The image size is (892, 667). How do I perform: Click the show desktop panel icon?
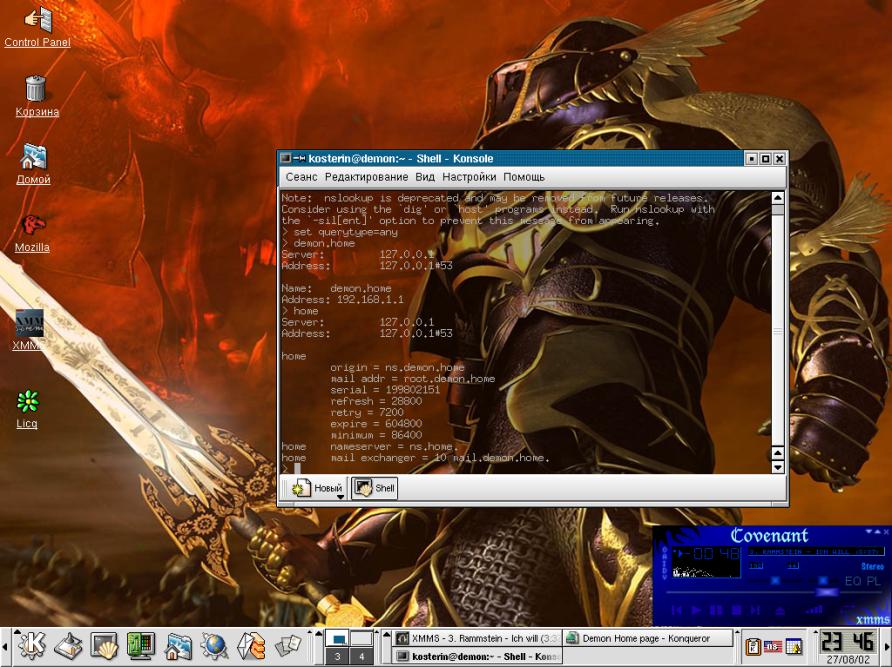tap(68, 646)
